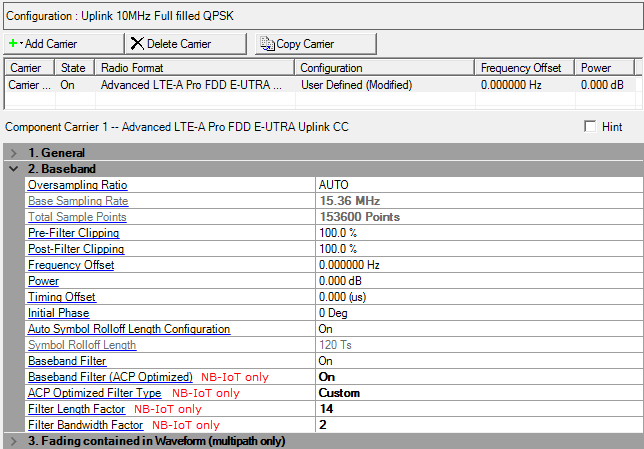Change the Baseband Filter On value

[479, 361]
